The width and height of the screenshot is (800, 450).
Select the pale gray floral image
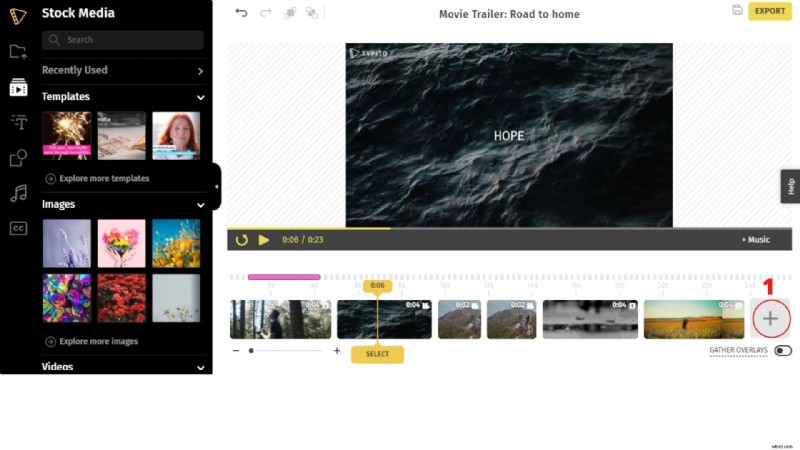[176, 298]
